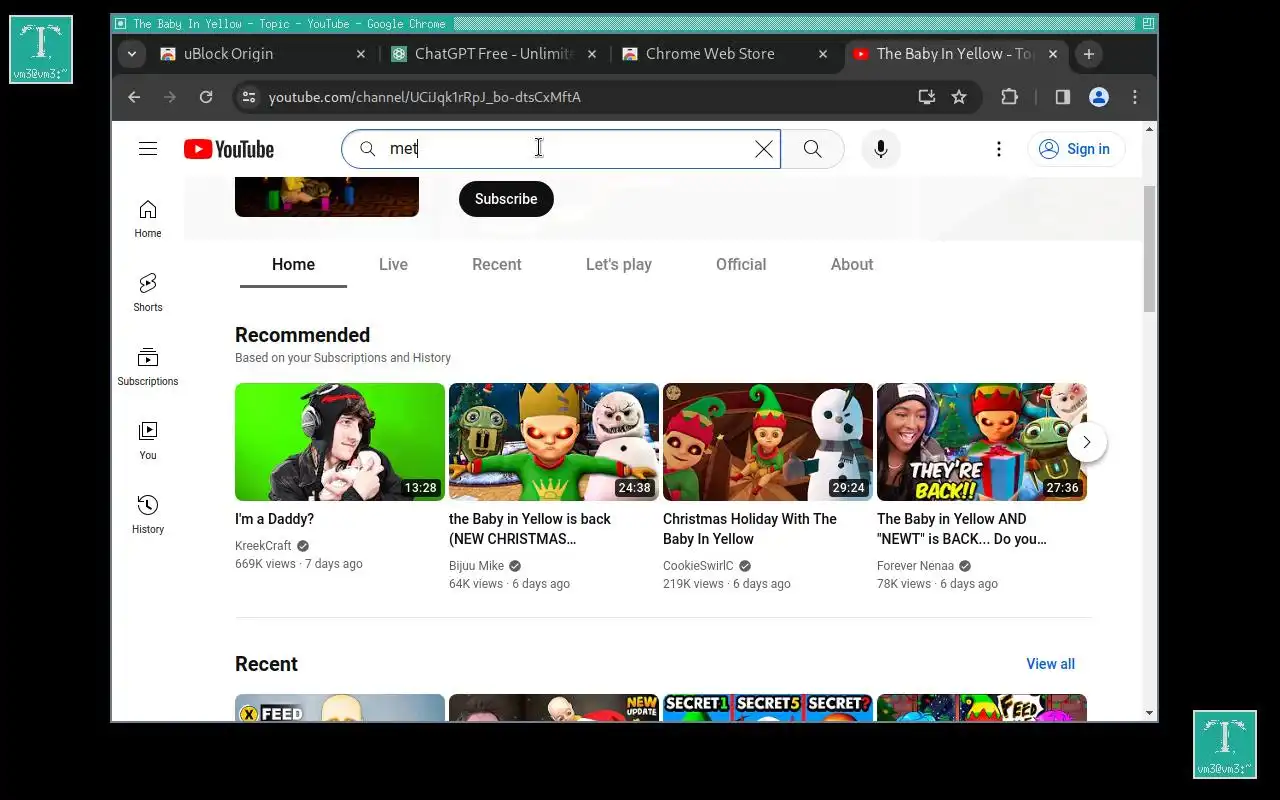Toggle Chrome side panel
Screen dimensions: 1280x800
[x=1063, y=97]
